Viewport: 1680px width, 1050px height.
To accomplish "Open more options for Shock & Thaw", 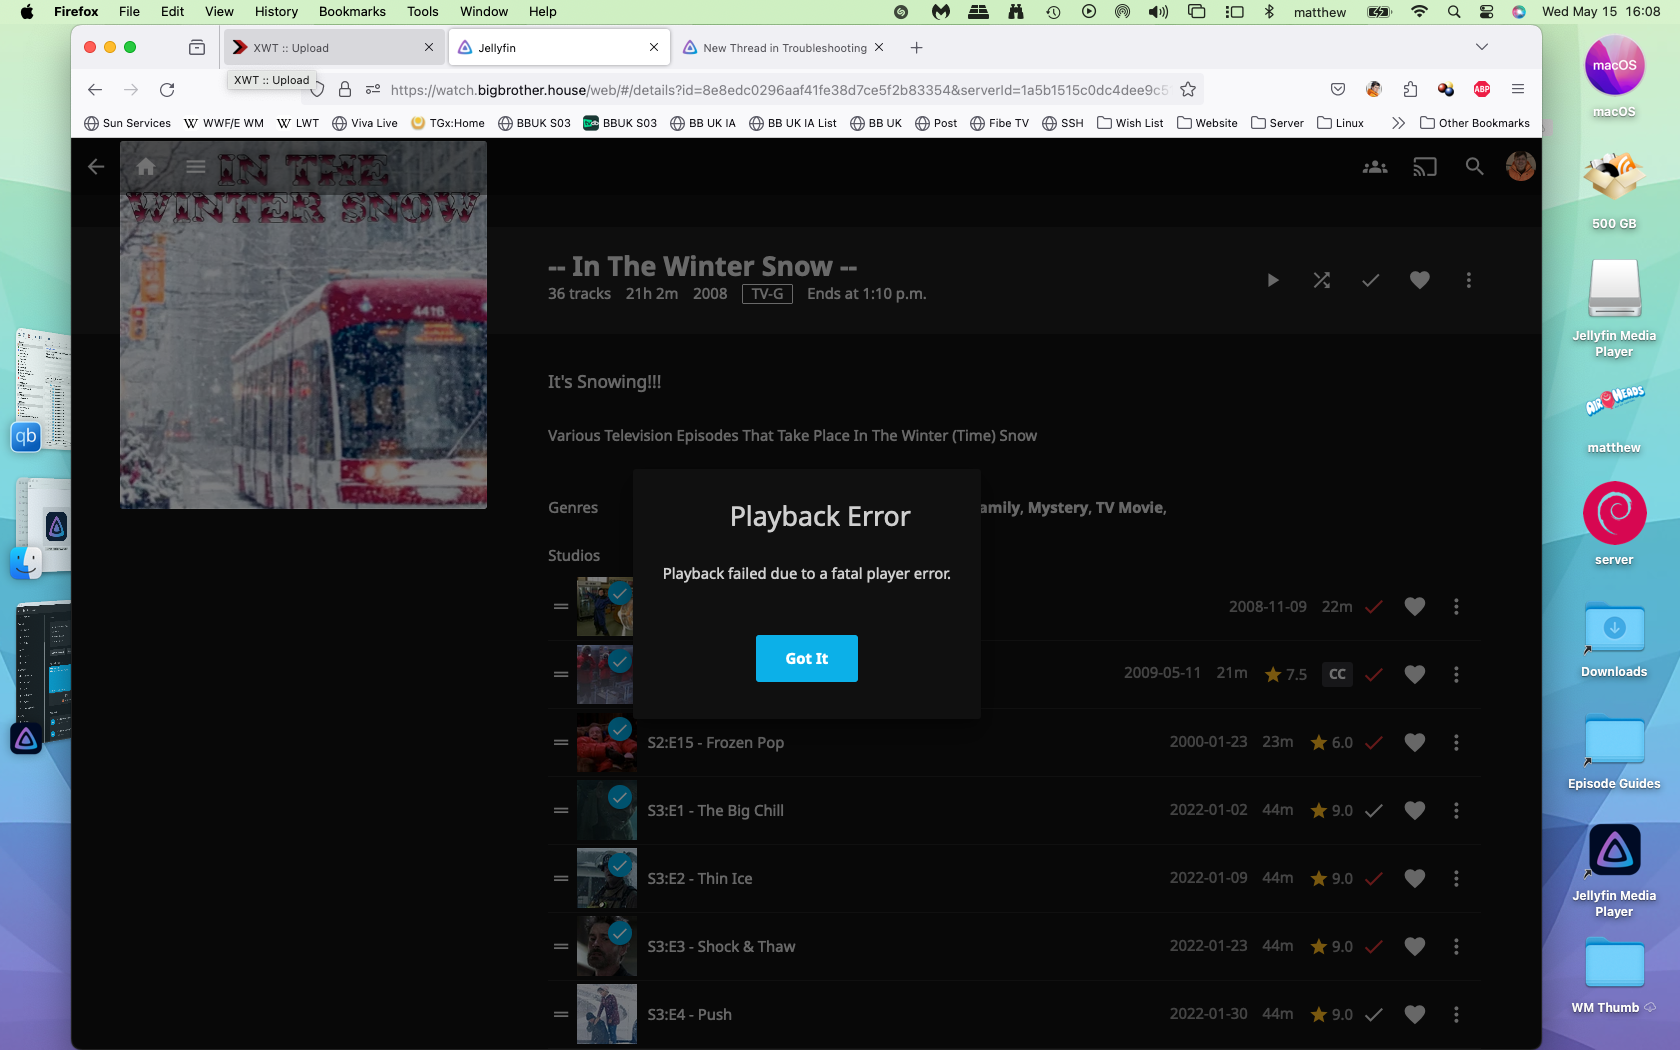I will click(1456, 947).
